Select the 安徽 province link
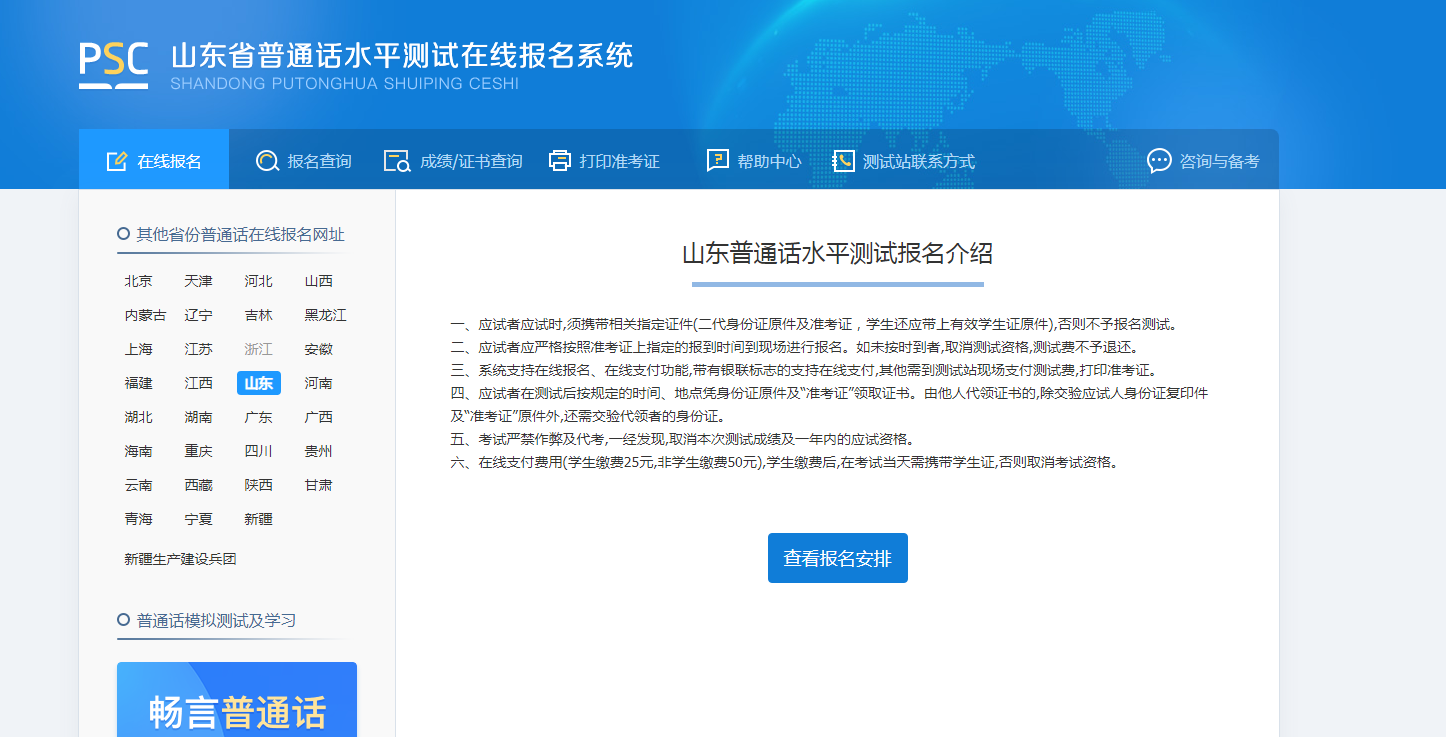This screenshot has height=737, width=1446. point(319,349)
